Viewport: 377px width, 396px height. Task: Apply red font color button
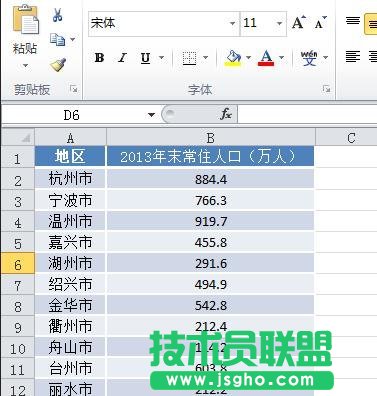tap(266, 58)
